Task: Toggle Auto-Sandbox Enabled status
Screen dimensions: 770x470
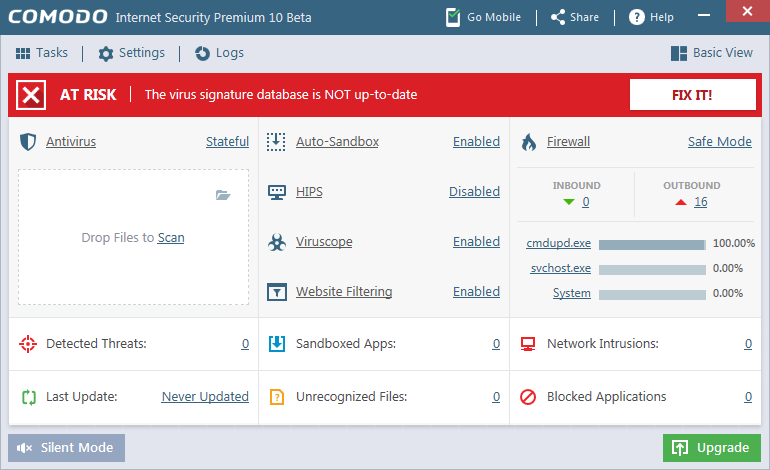Action: (x=476, y=142)
